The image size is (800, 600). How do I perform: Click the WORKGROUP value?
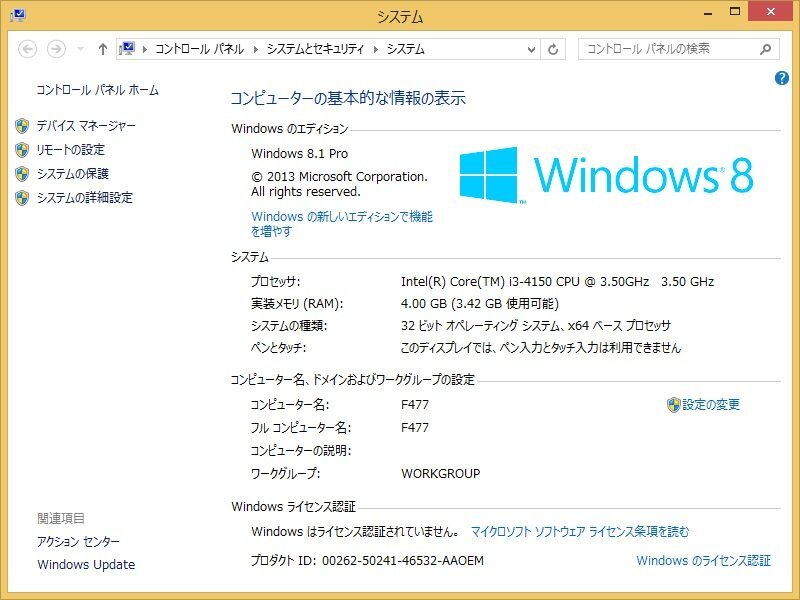441,473
